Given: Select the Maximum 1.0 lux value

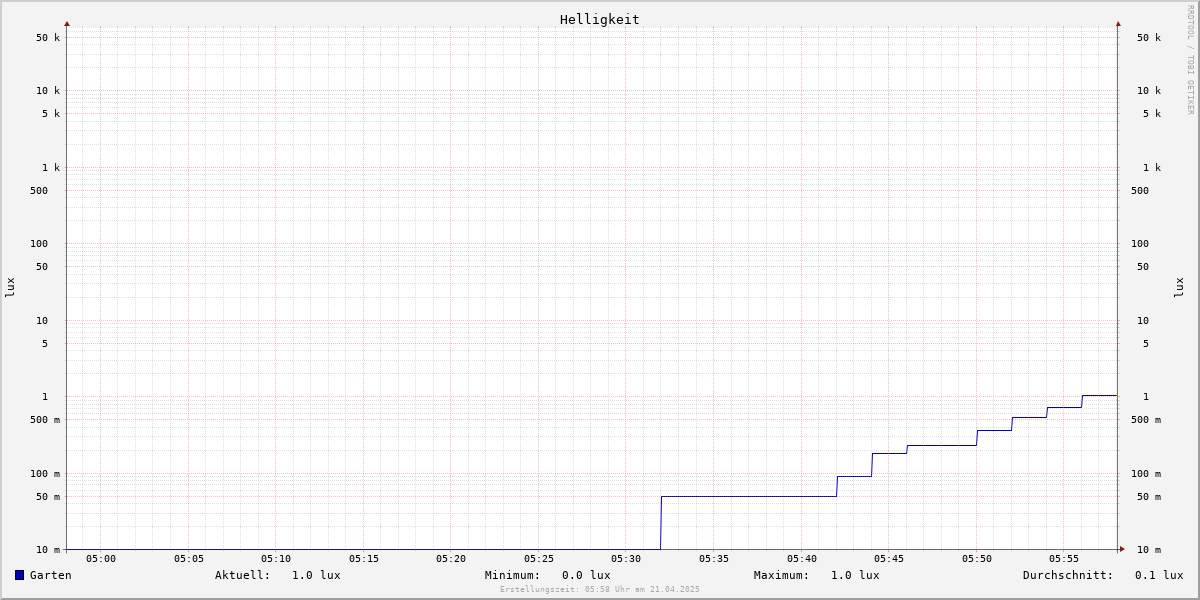Looking at the screenshot, I should [855, 575].
